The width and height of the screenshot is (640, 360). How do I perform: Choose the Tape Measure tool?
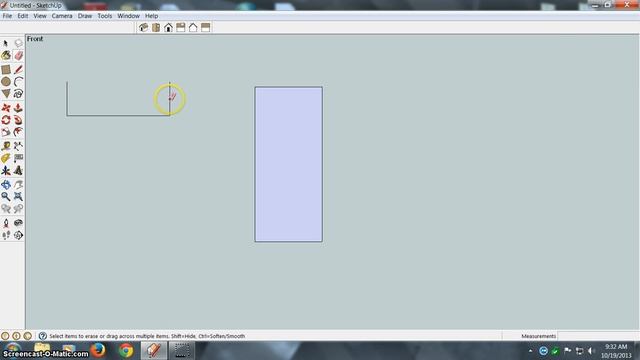click(6, 146)
